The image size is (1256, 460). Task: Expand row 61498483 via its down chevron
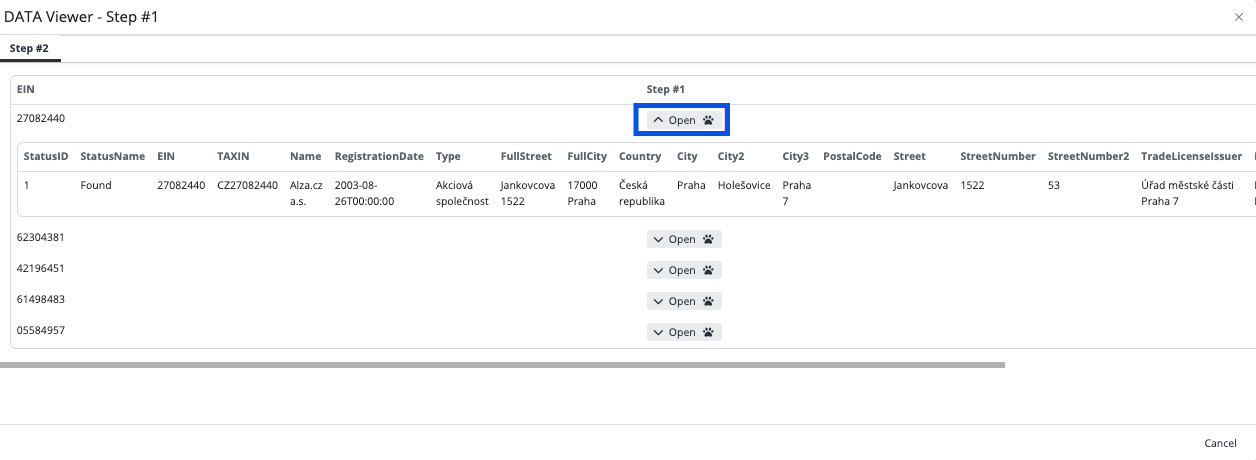pos(658,301)
